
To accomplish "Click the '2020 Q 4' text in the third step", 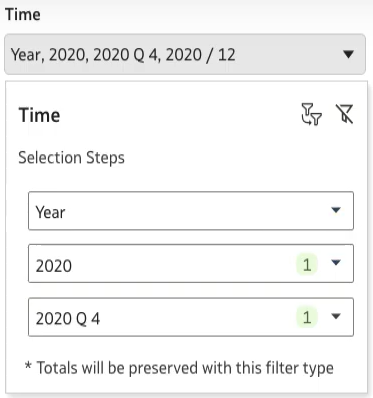I will (68, 319).
